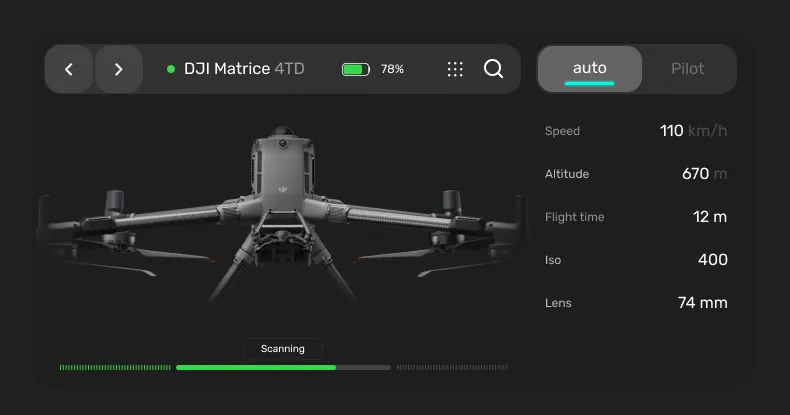790x415 pixels.
Task: Click the 12 m flight time value
Action: (710, 217)
